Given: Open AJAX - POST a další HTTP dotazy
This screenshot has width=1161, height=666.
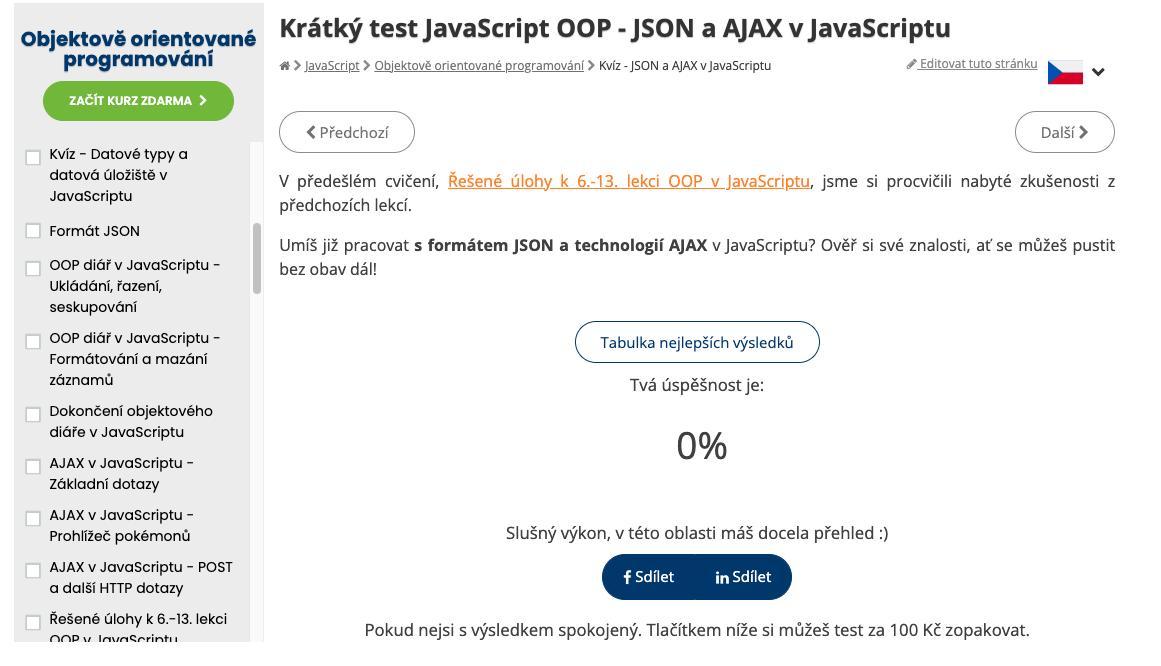Looking at the screenshot, I should [x=141, y=577].
